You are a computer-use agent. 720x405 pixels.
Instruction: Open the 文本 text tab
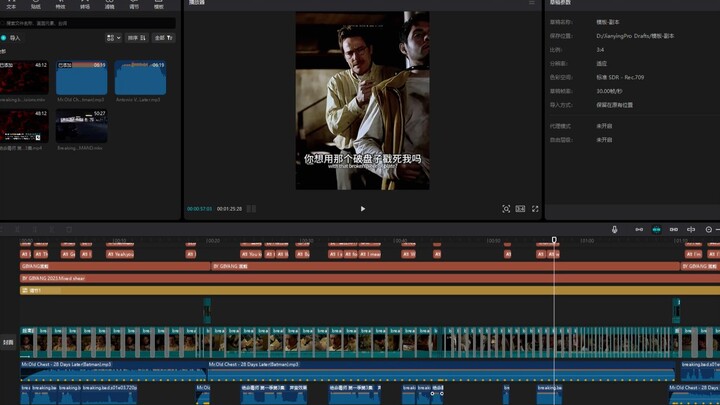[11, 5]
